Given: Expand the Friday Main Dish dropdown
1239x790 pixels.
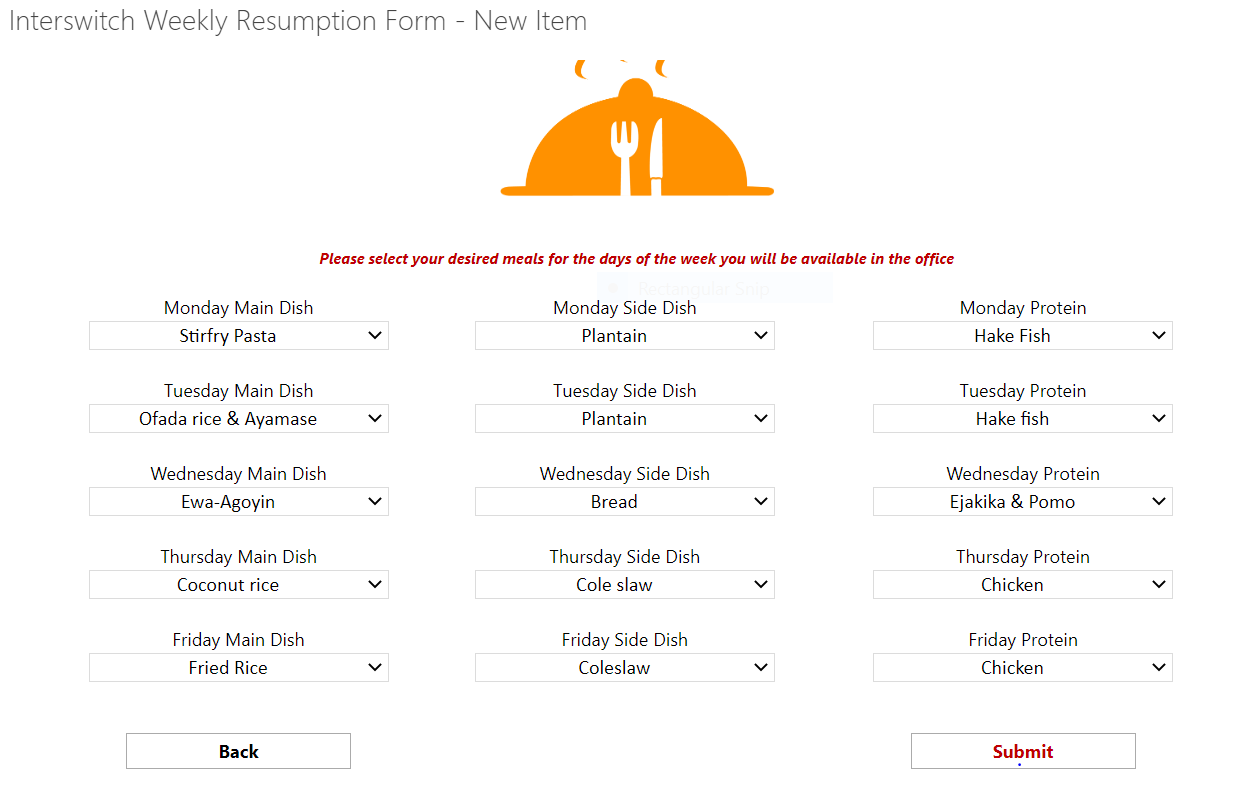Looking at the screenshot, I should [238, 668].
